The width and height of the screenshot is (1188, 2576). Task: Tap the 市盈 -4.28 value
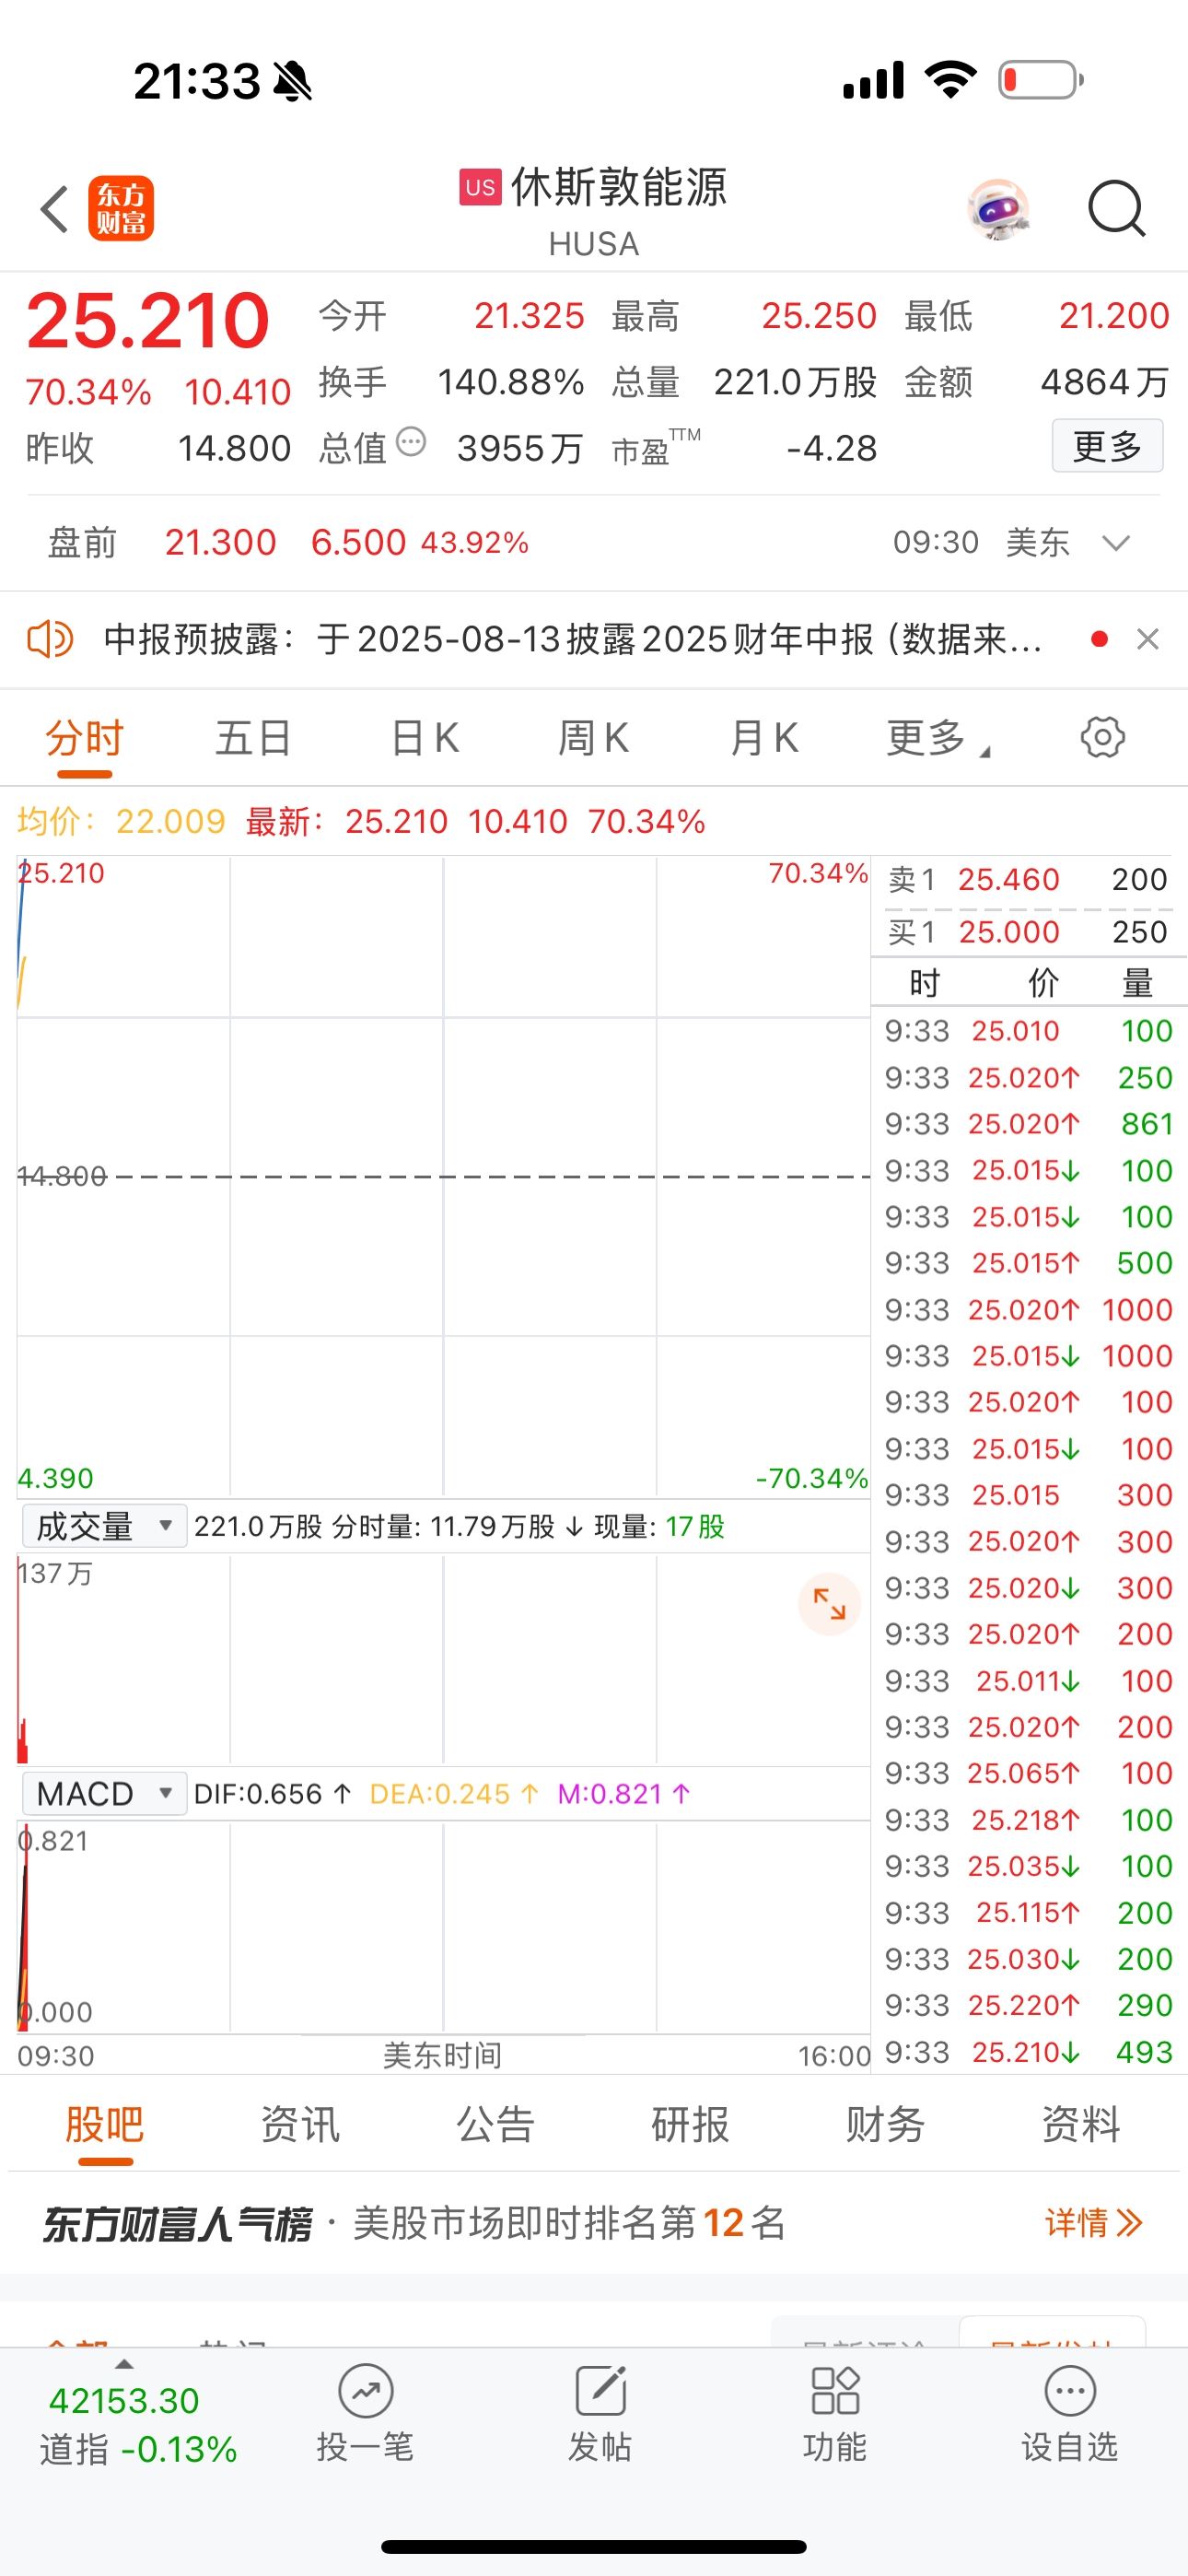(831, 449)
